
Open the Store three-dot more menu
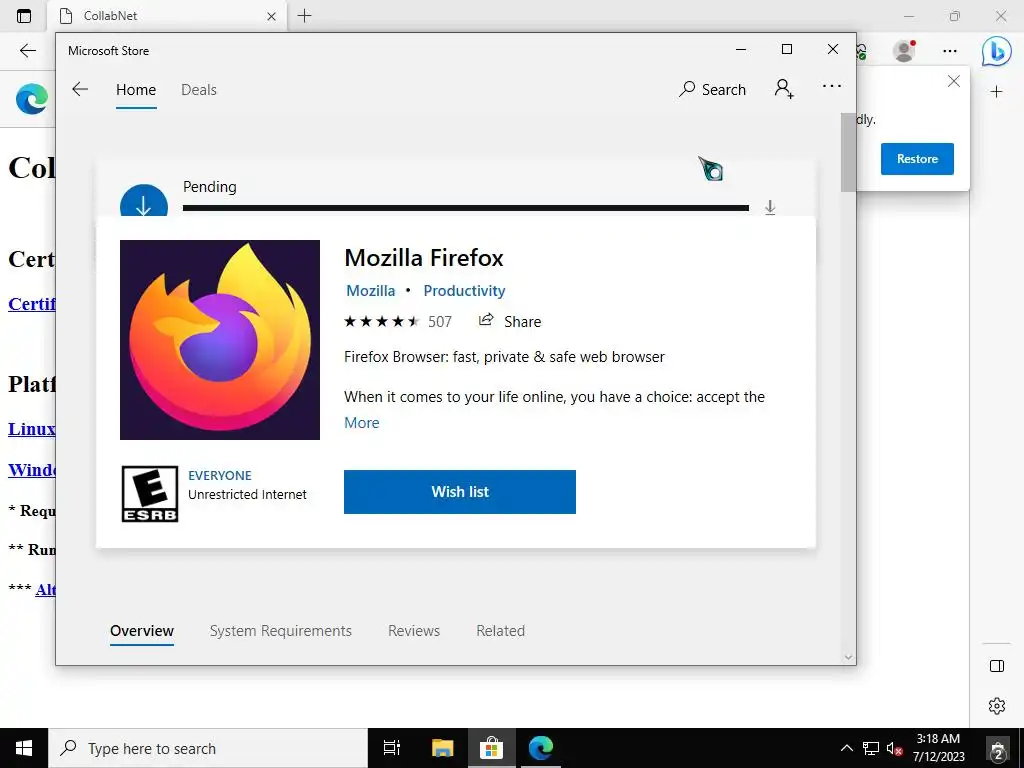831,86
